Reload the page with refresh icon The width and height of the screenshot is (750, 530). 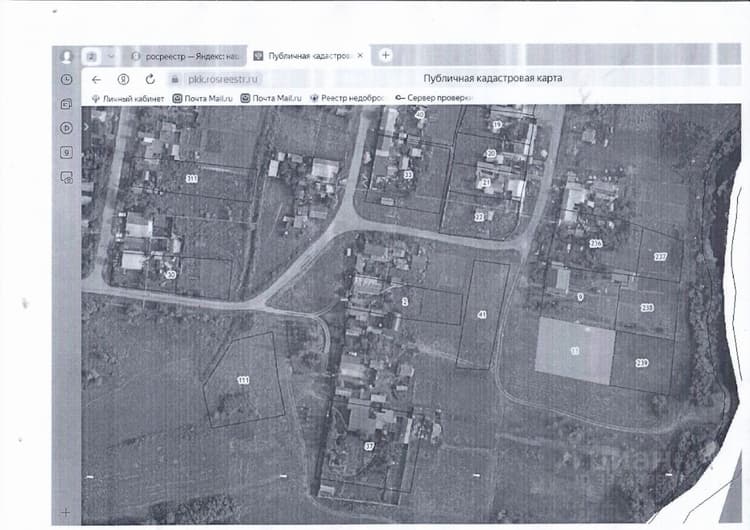click(150, 79)
